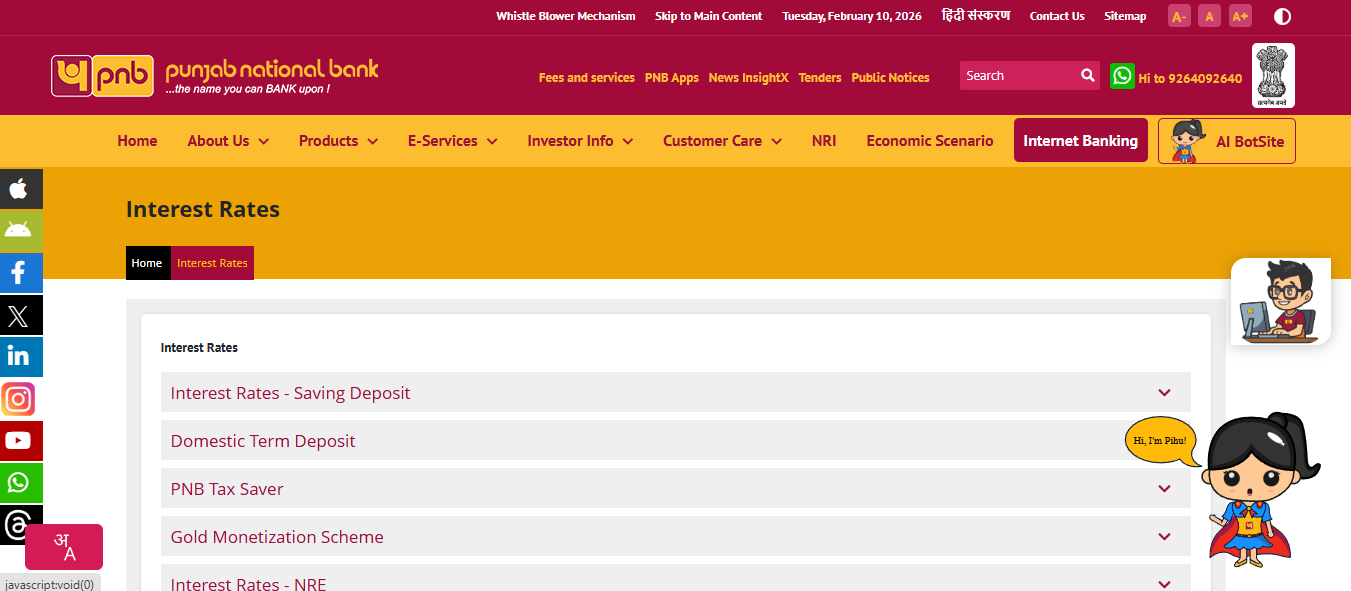Image resolution: width=1351 pixels, height=591 pixels.
Task: Open the Android app download icon
Action: pyautogui.click(x=21, y=231)
